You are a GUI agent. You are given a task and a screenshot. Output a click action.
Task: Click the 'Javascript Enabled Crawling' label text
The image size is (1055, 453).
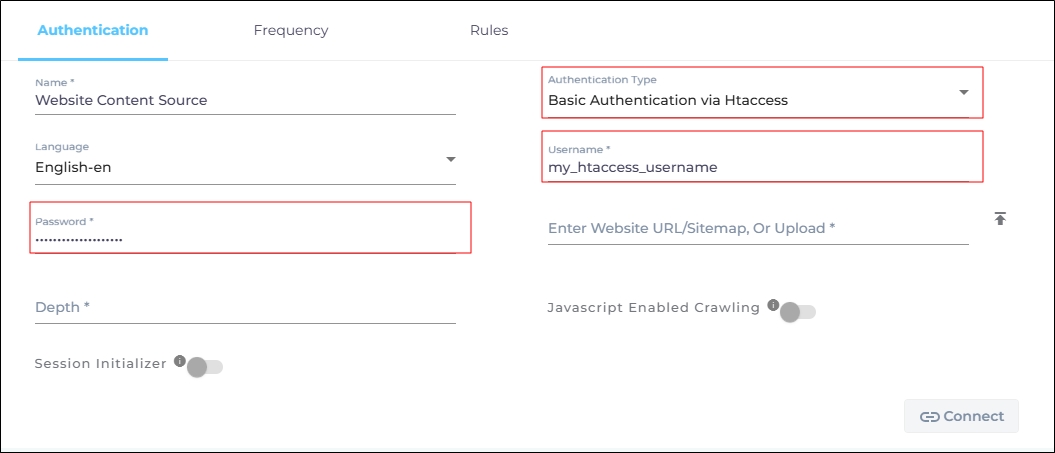point(653,307)
